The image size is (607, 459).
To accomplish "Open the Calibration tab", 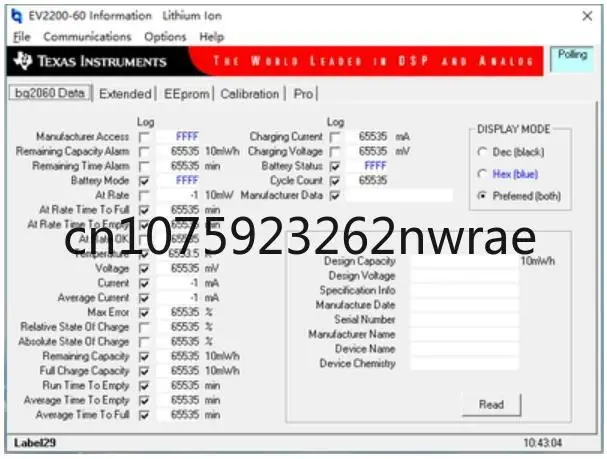I will coord(250,94).
